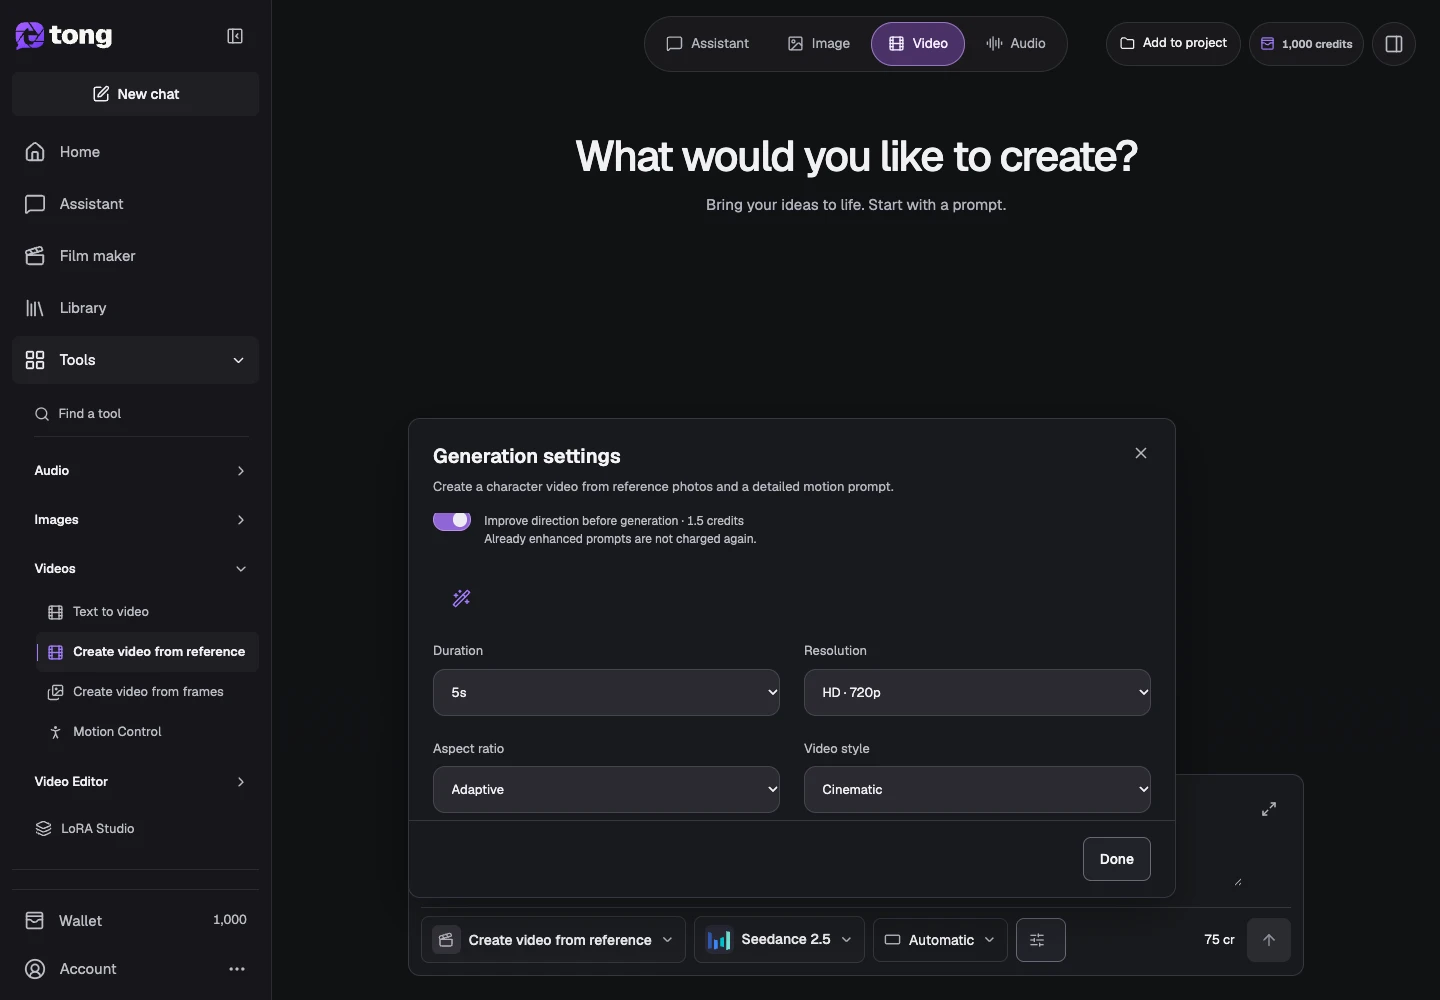
Task: Click the Done button
Action: coord(1117,859)
